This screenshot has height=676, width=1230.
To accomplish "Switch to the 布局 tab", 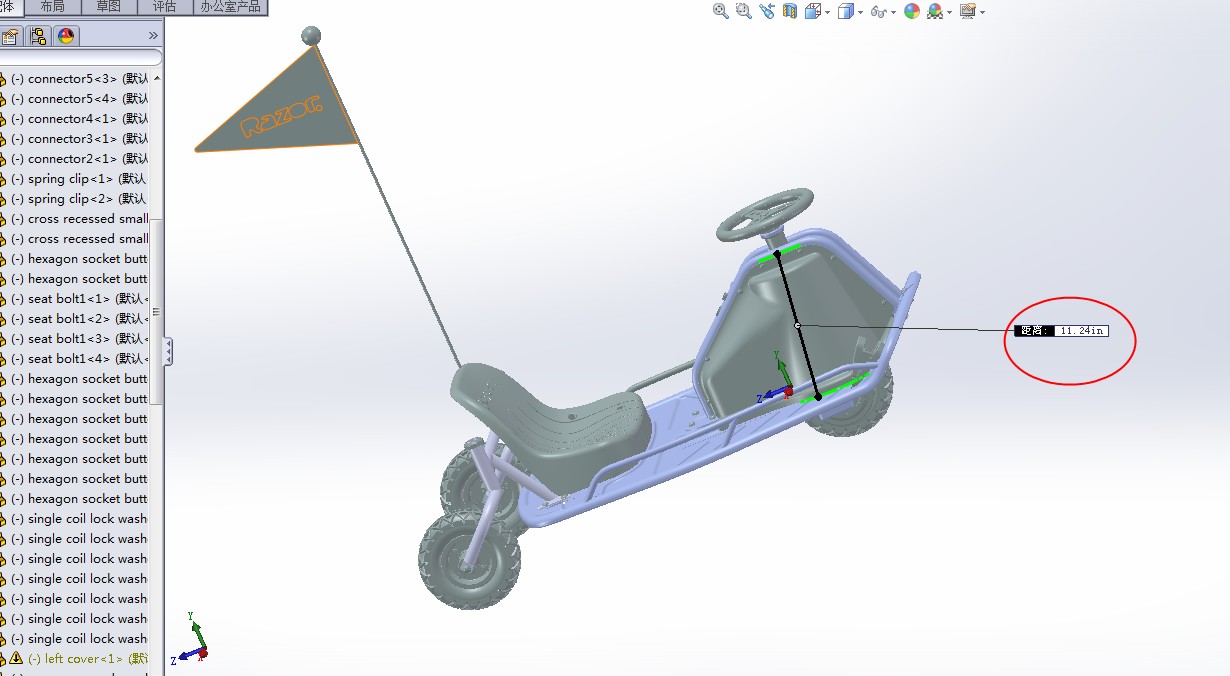I will click(52, 6).
